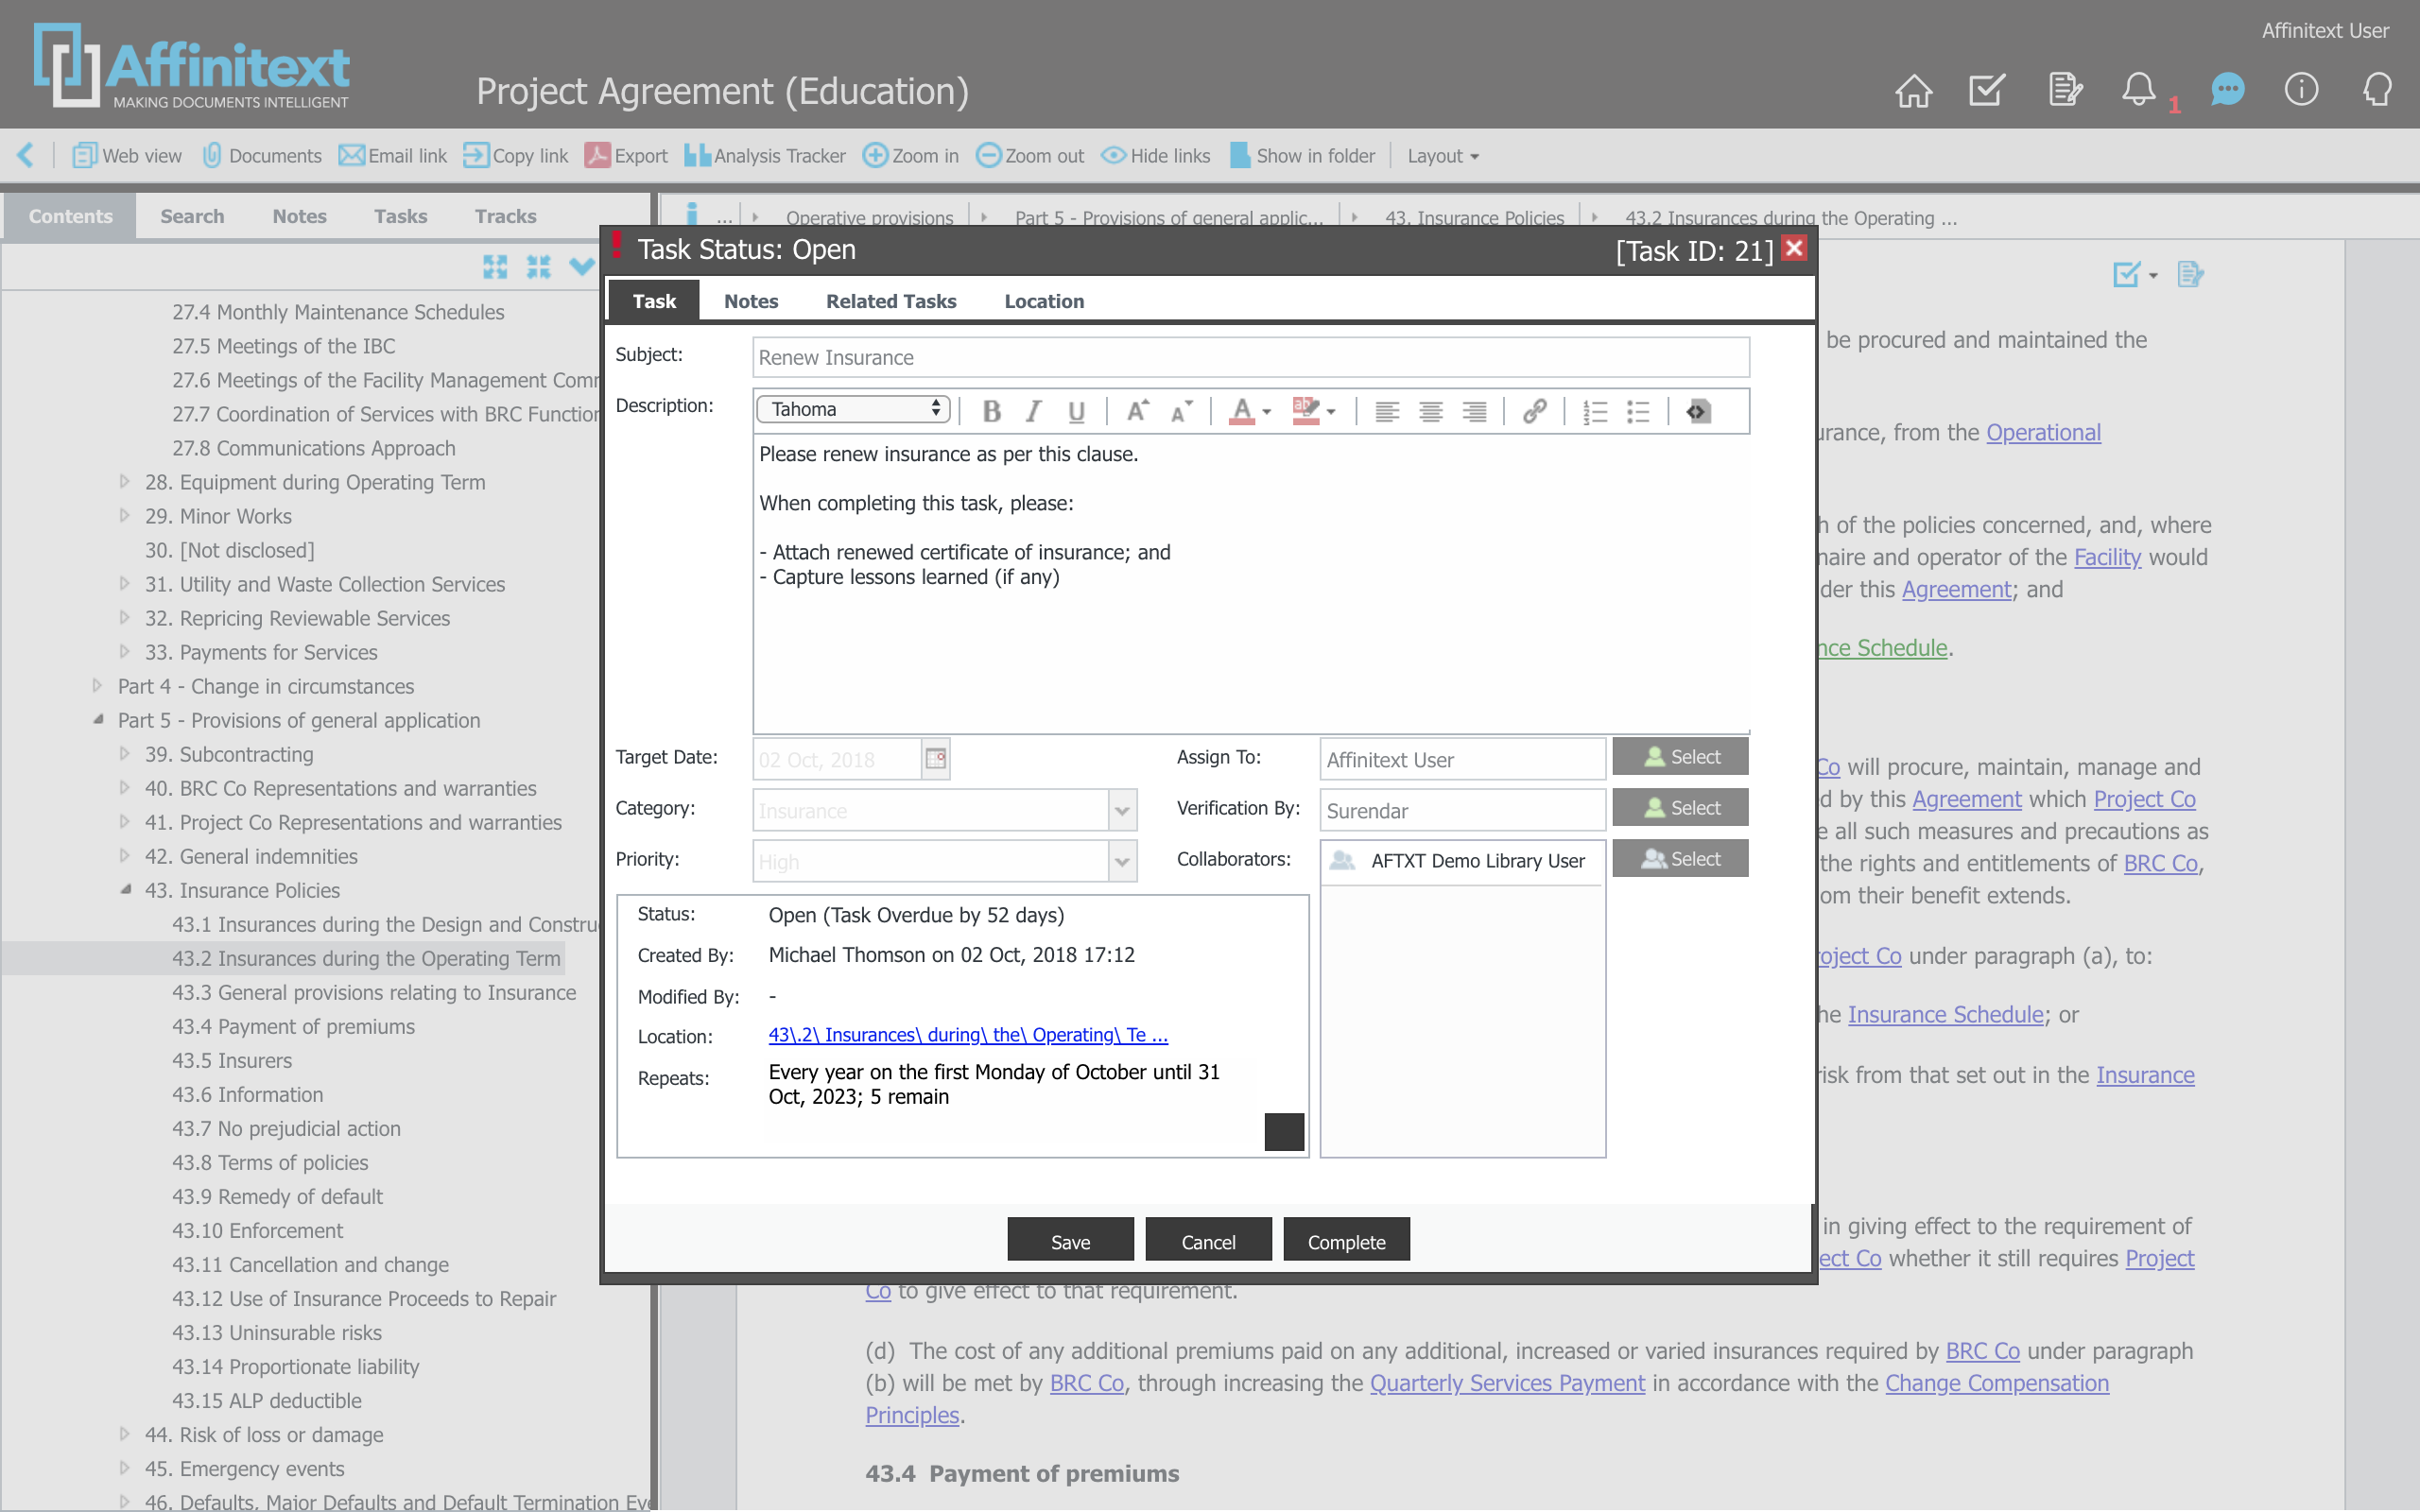Open the chat bubble icon
This screenshot has height=1512, width=2420.
click(2227, 90)
